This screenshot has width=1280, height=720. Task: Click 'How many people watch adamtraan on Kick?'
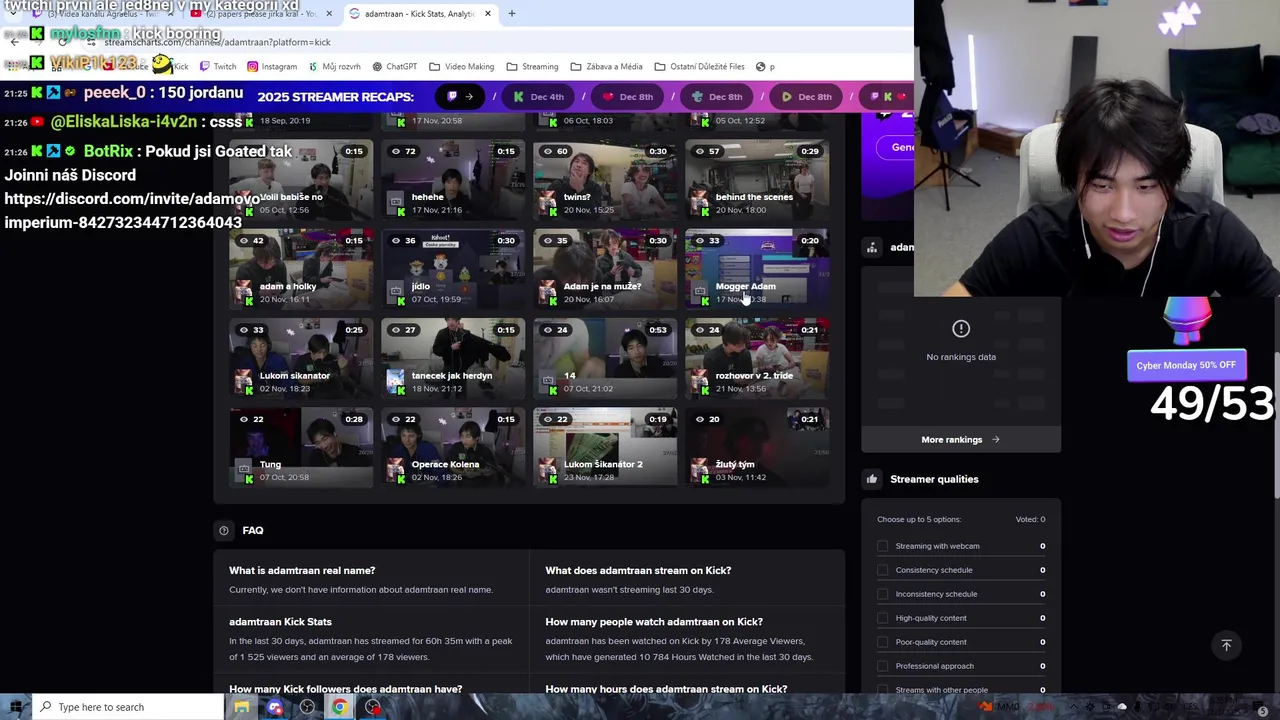[654, 622]
